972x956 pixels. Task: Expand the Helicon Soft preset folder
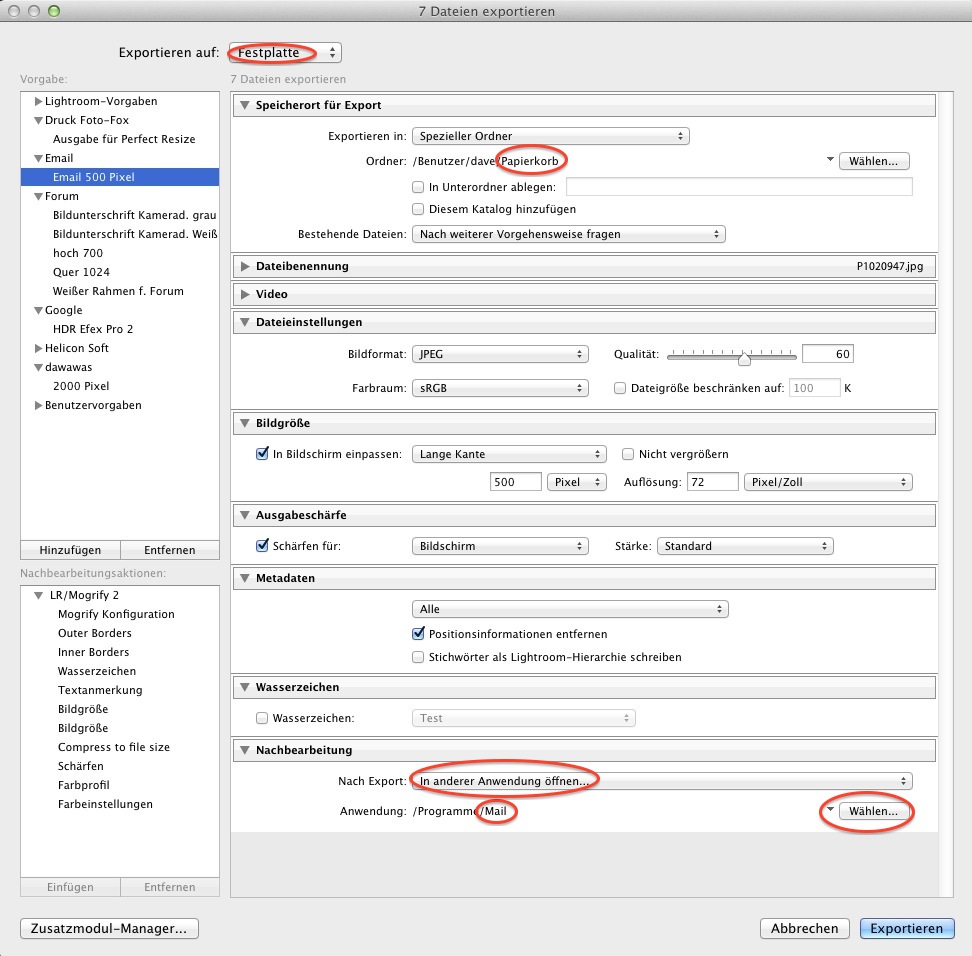(x=38, y=349)
